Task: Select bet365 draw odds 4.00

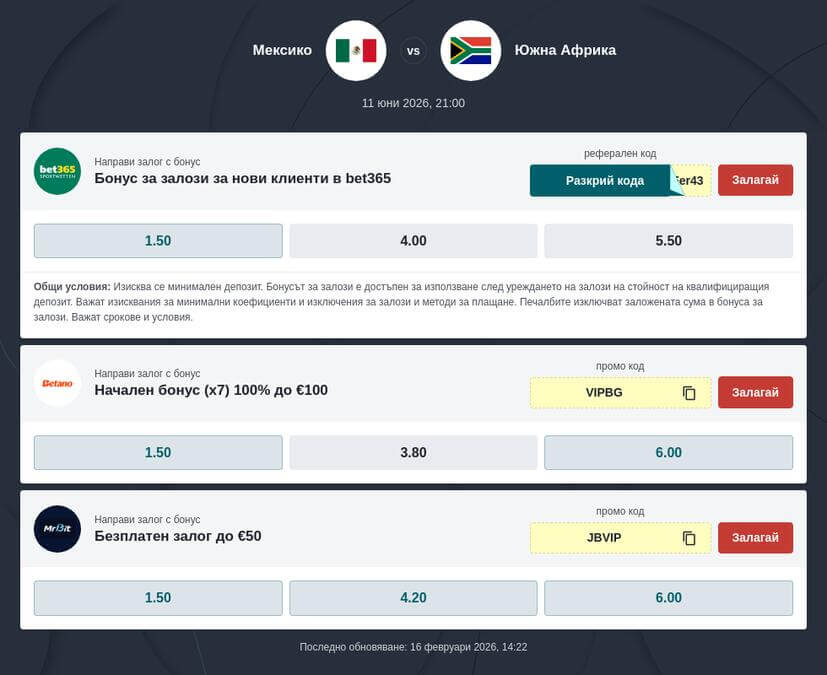Action: (413, 241)
